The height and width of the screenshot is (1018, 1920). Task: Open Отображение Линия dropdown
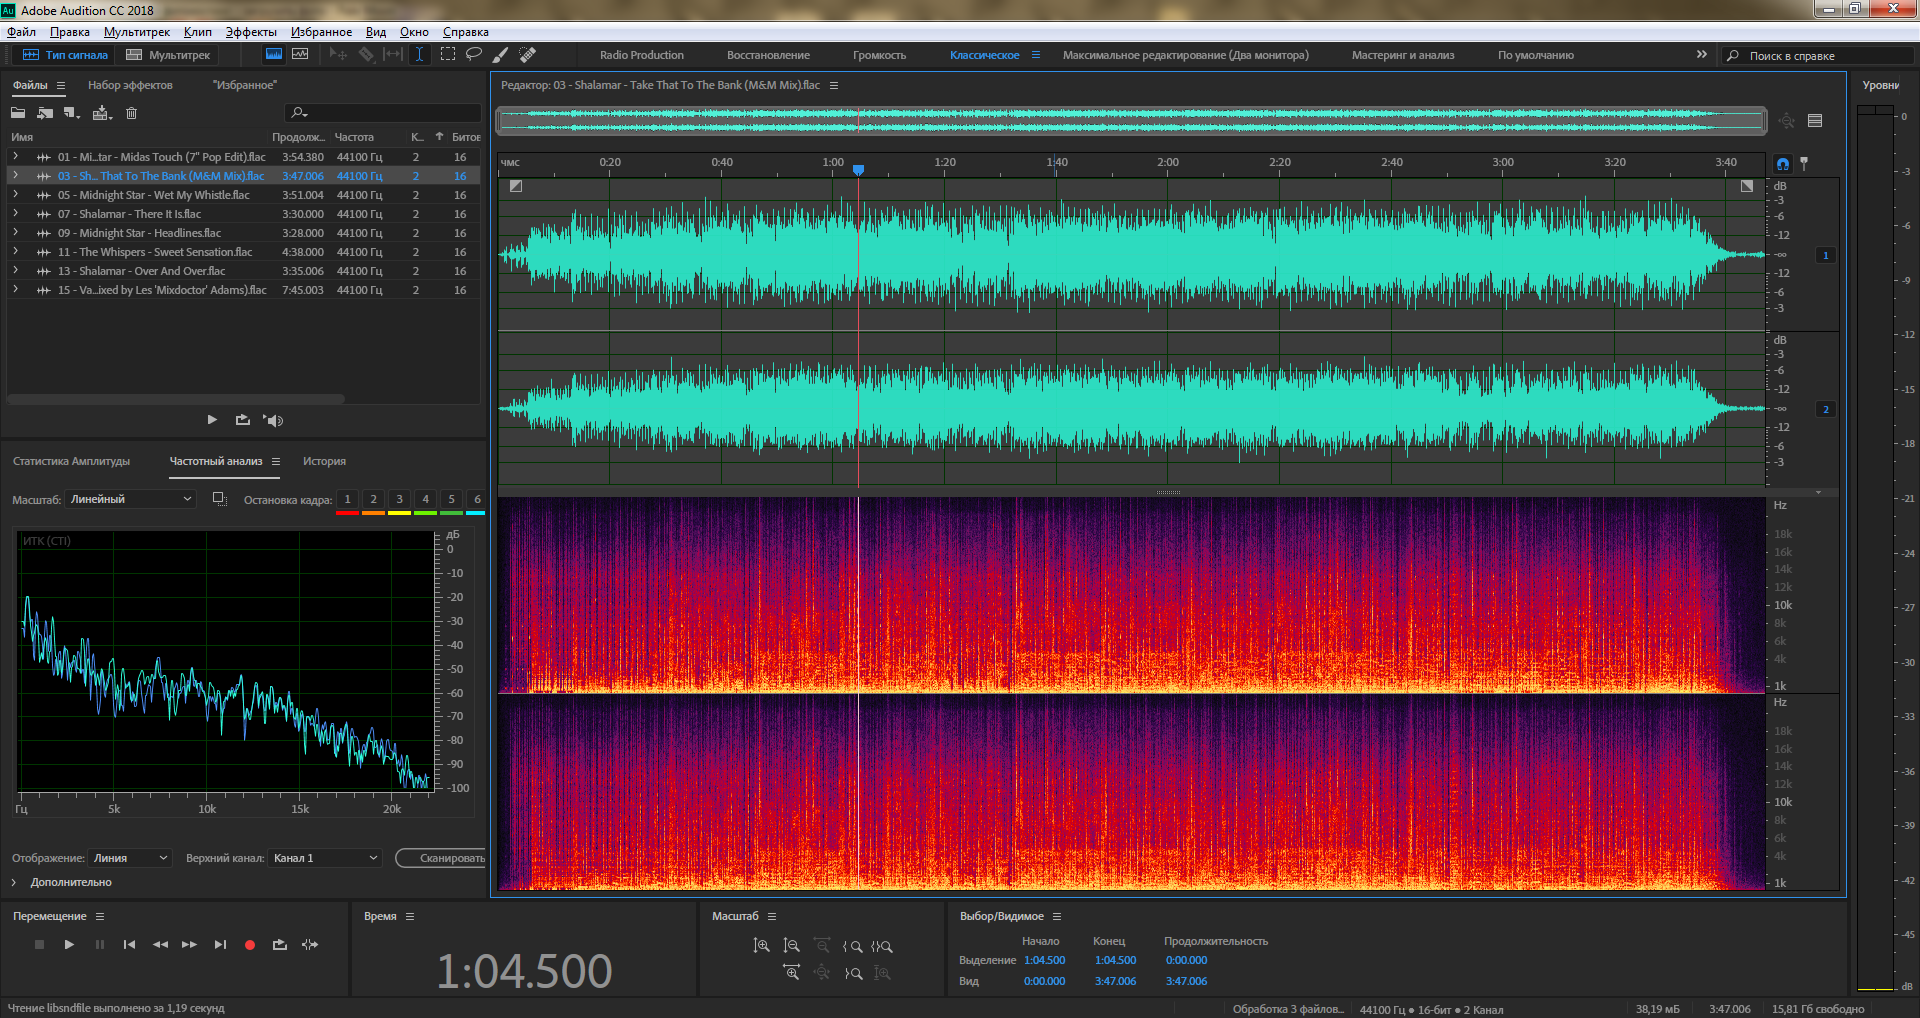click(x=131, y=858)
